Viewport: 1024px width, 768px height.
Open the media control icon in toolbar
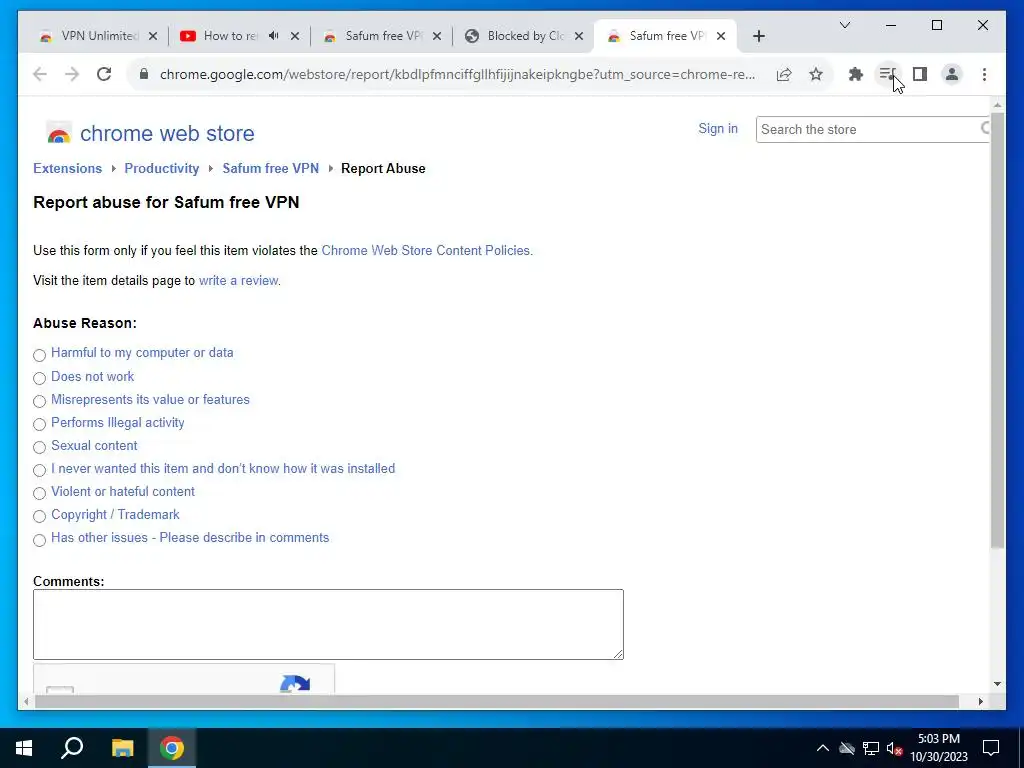[x=888, y=74]
